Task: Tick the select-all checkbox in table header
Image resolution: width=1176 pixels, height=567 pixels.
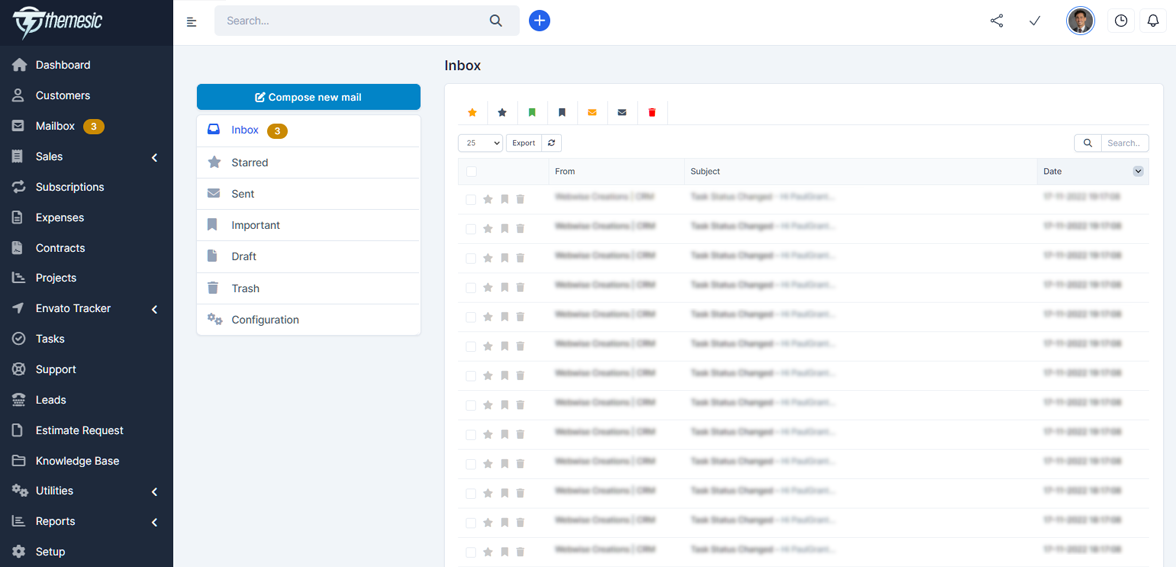Action: click(471, 172)
